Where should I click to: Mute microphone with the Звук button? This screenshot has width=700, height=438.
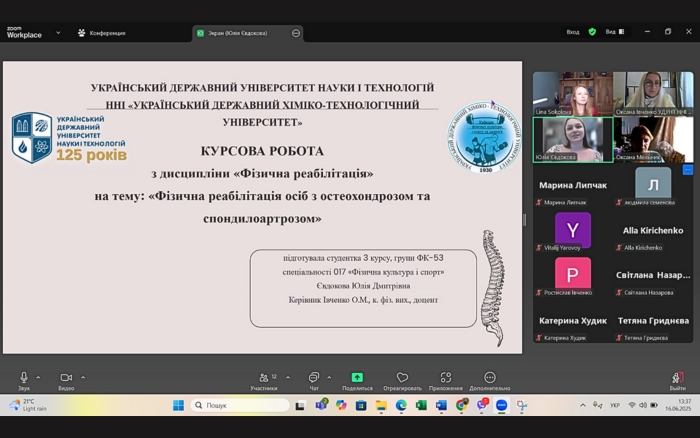24,380
